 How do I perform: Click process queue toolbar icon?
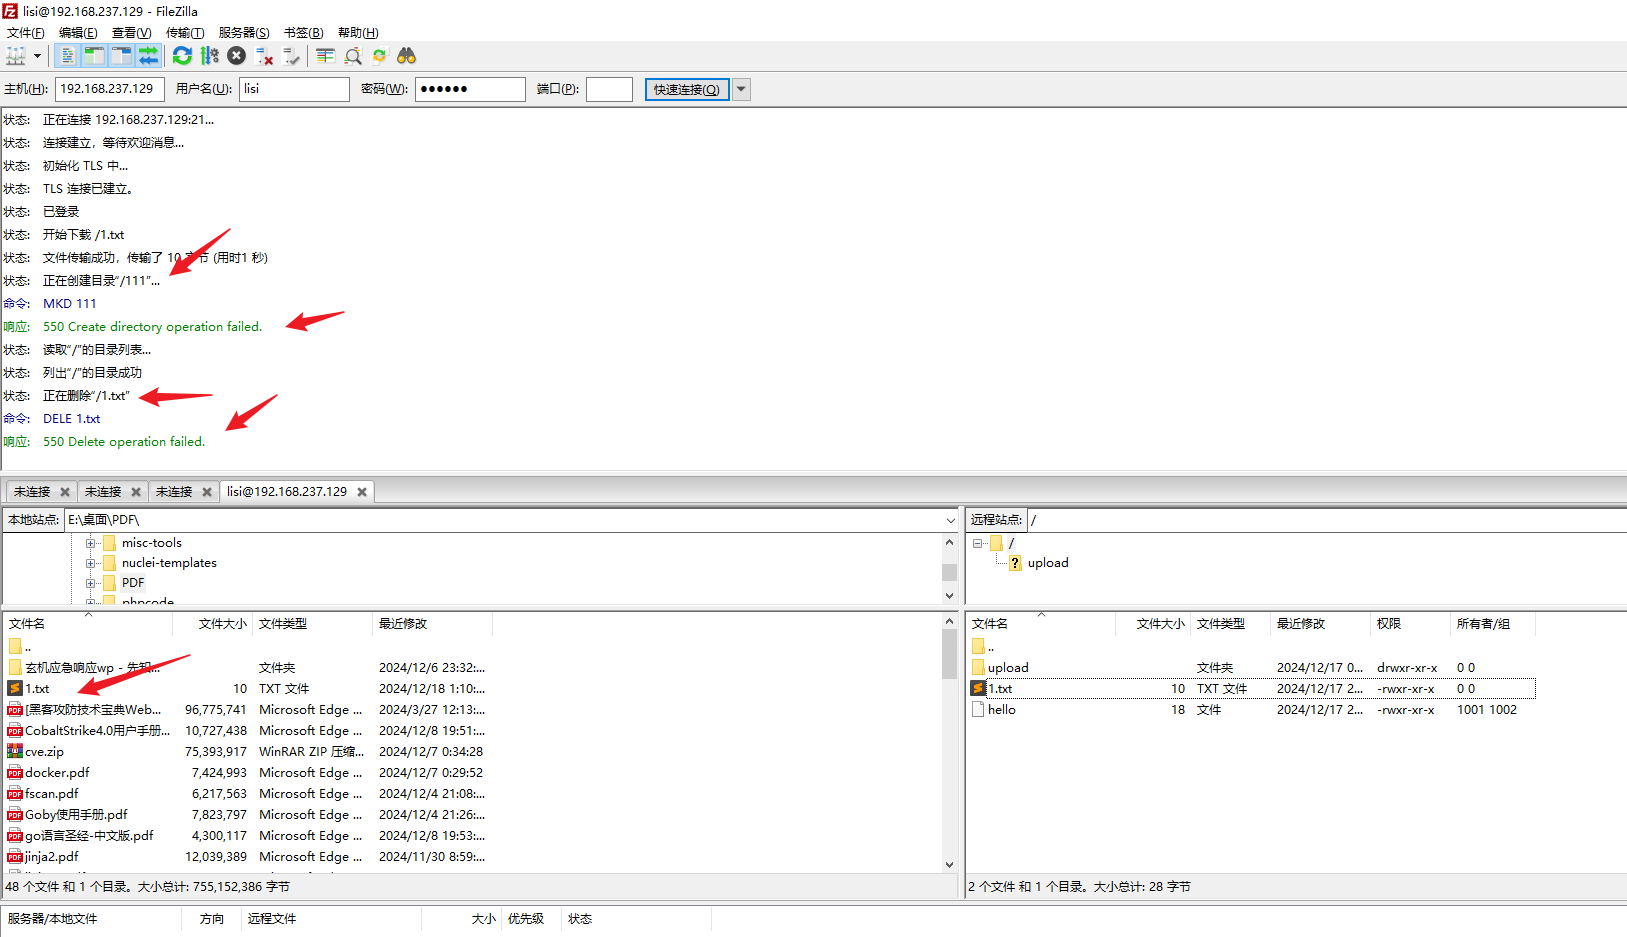click(209, 56)
